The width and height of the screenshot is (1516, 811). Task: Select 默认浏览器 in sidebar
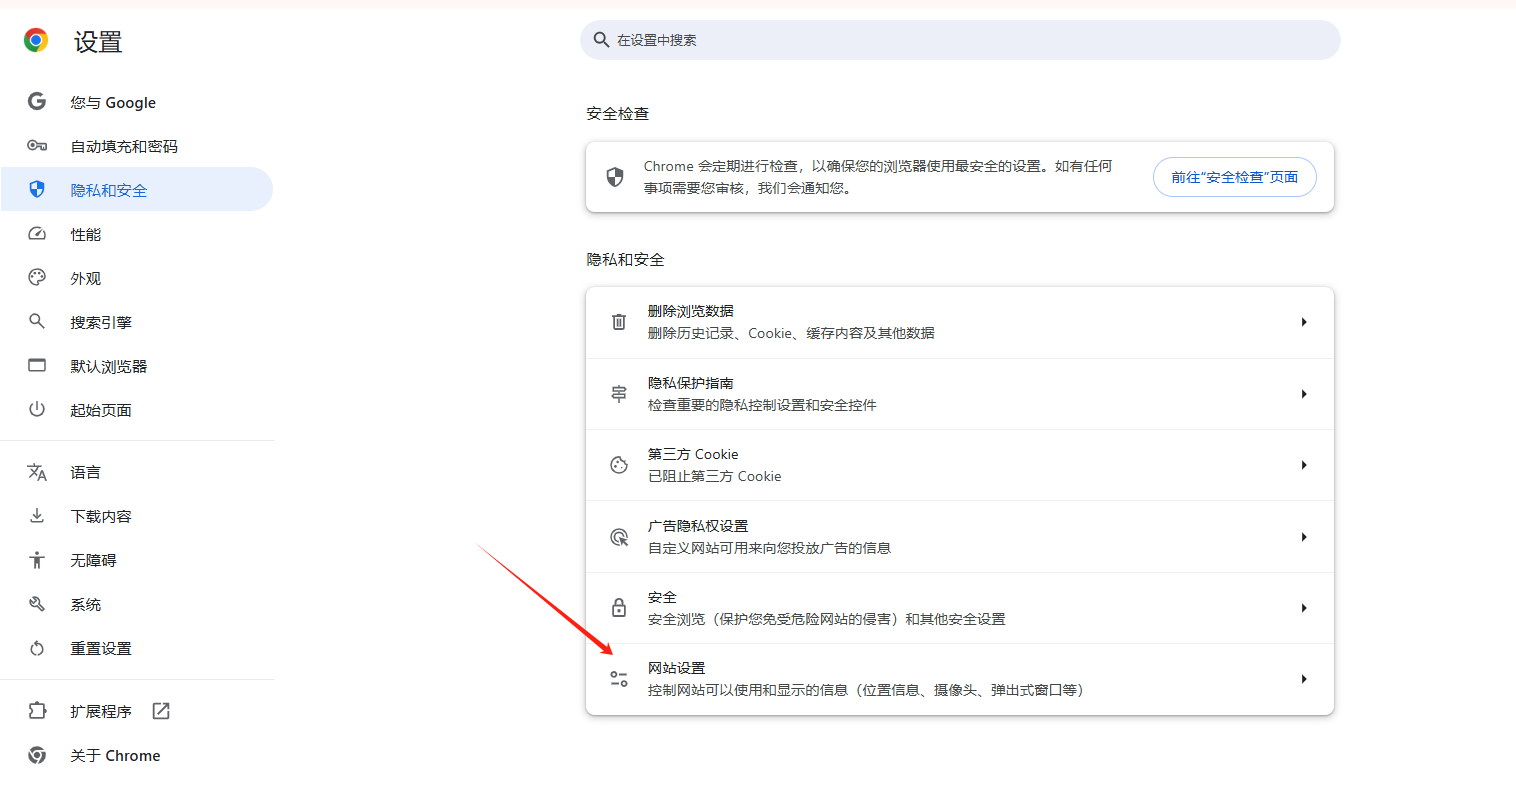pos(137,366)
